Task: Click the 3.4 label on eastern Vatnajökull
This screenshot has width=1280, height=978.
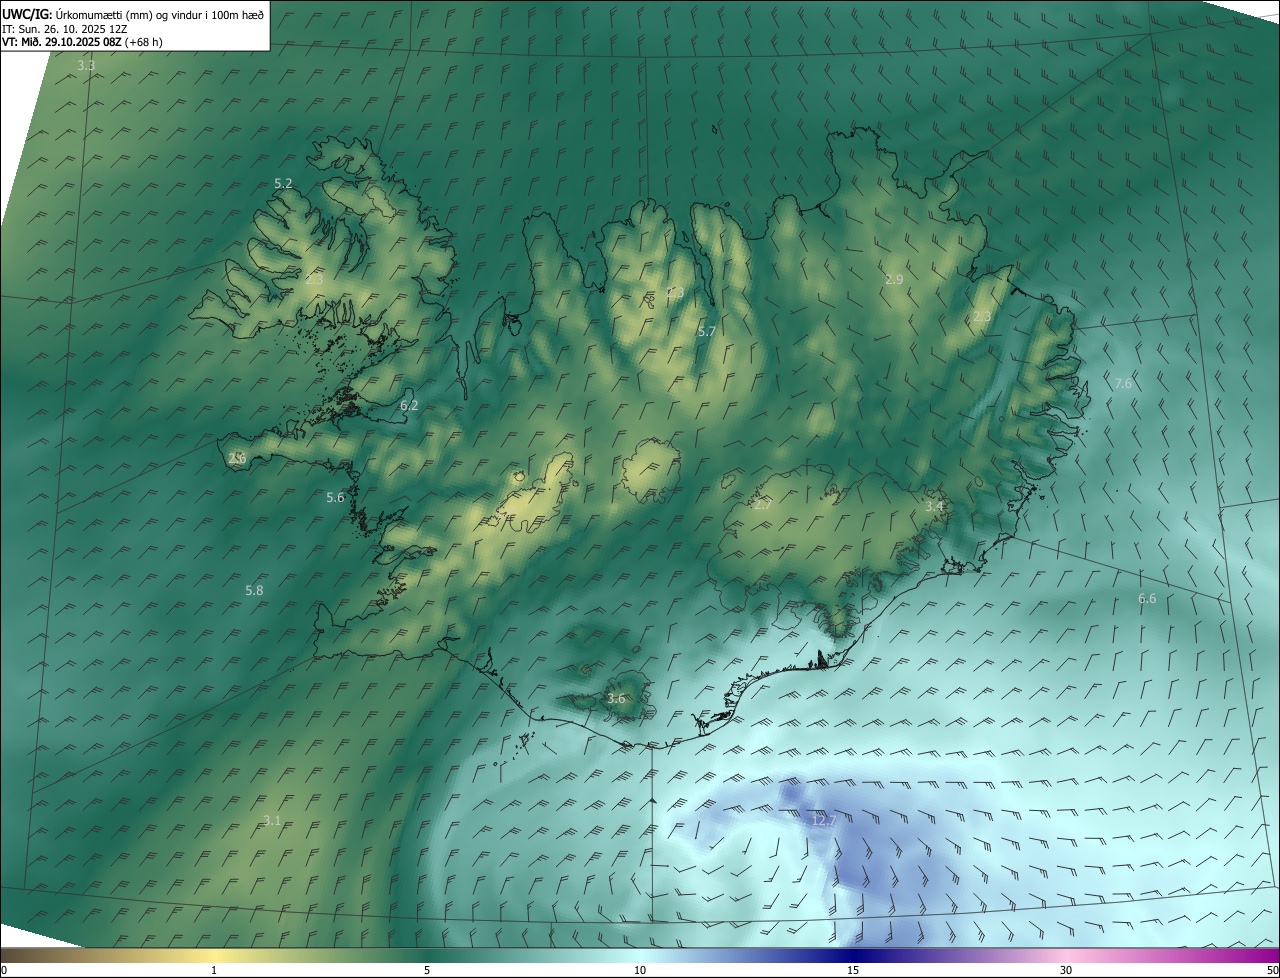Action: 934,507
